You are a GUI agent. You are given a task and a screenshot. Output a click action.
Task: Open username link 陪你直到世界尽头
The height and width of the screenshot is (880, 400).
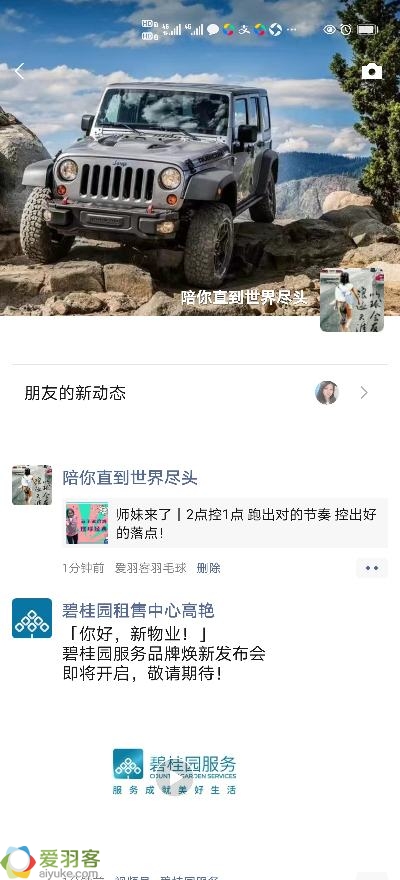(130, 478)
